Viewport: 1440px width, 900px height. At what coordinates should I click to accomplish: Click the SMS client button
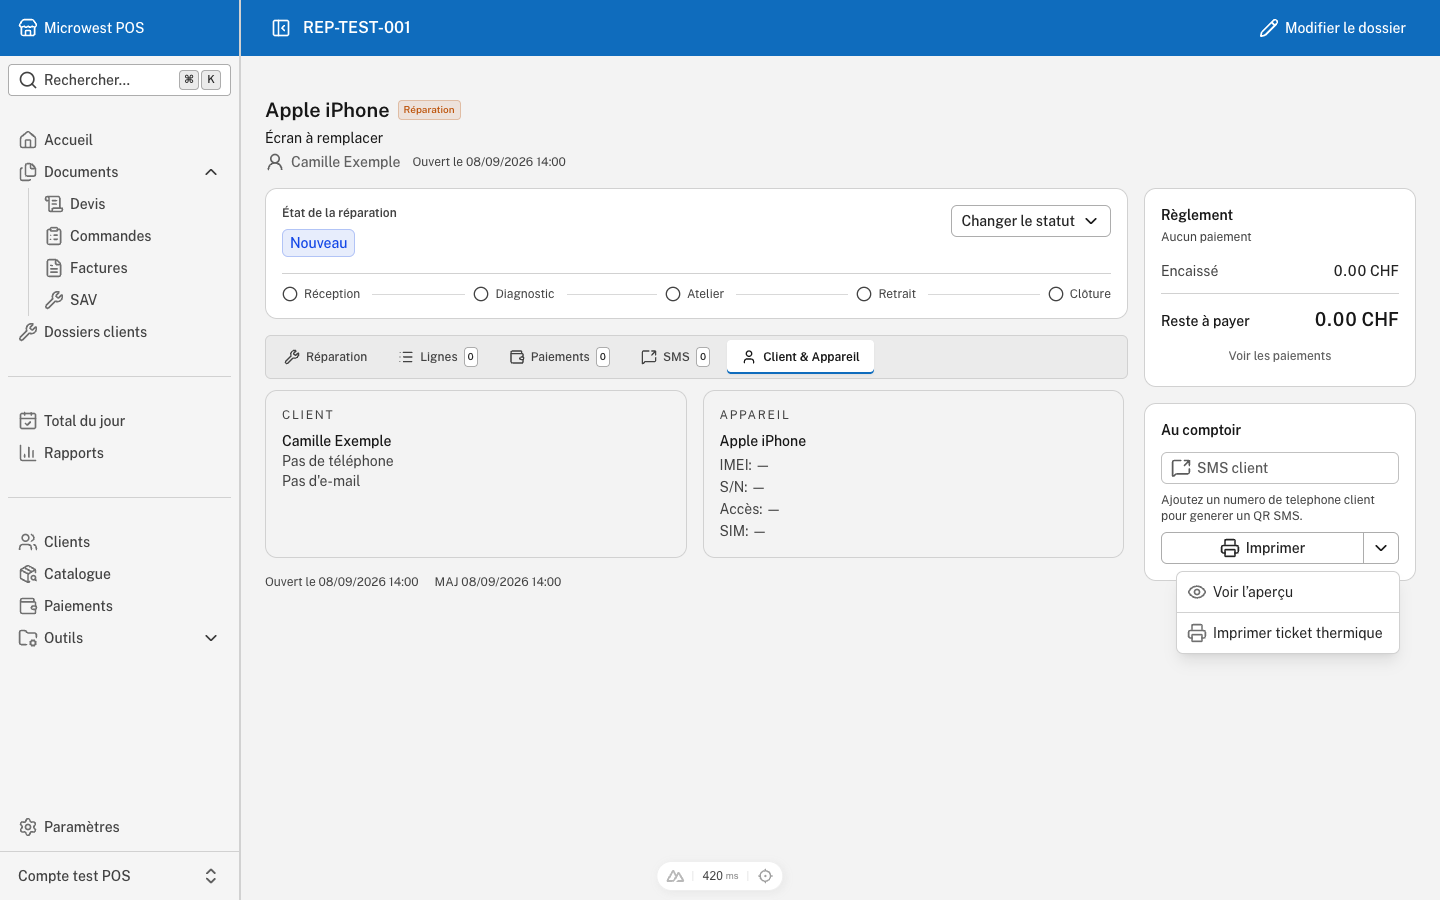(1280, 468)
